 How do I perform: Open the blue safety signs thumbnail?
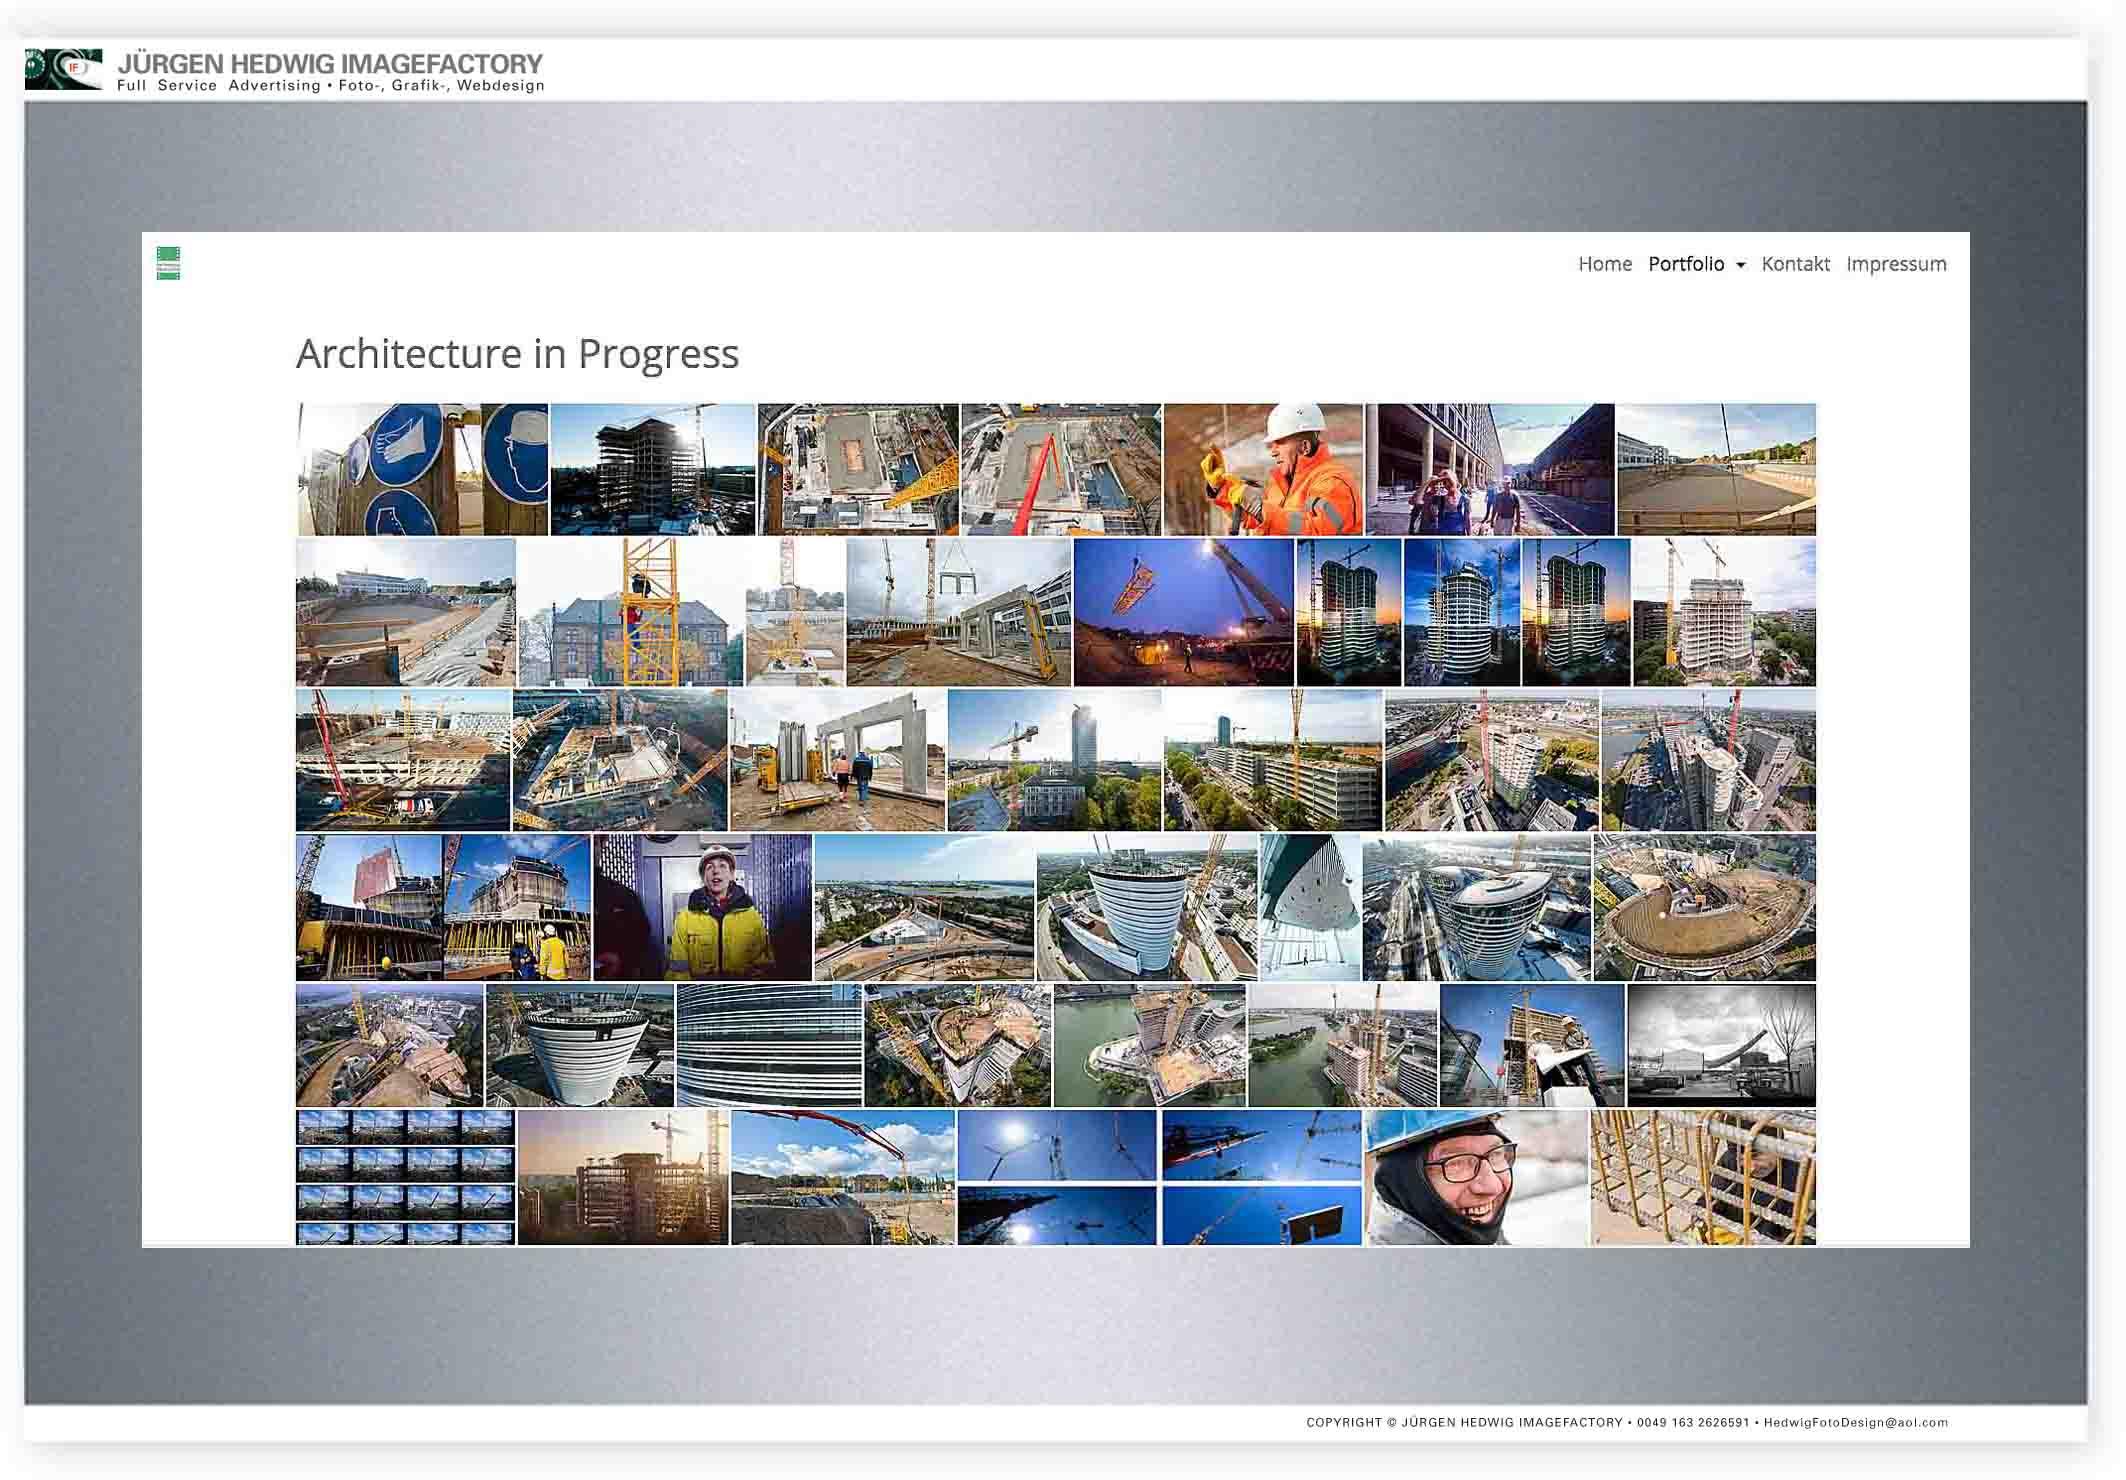(x=422, y=469)
